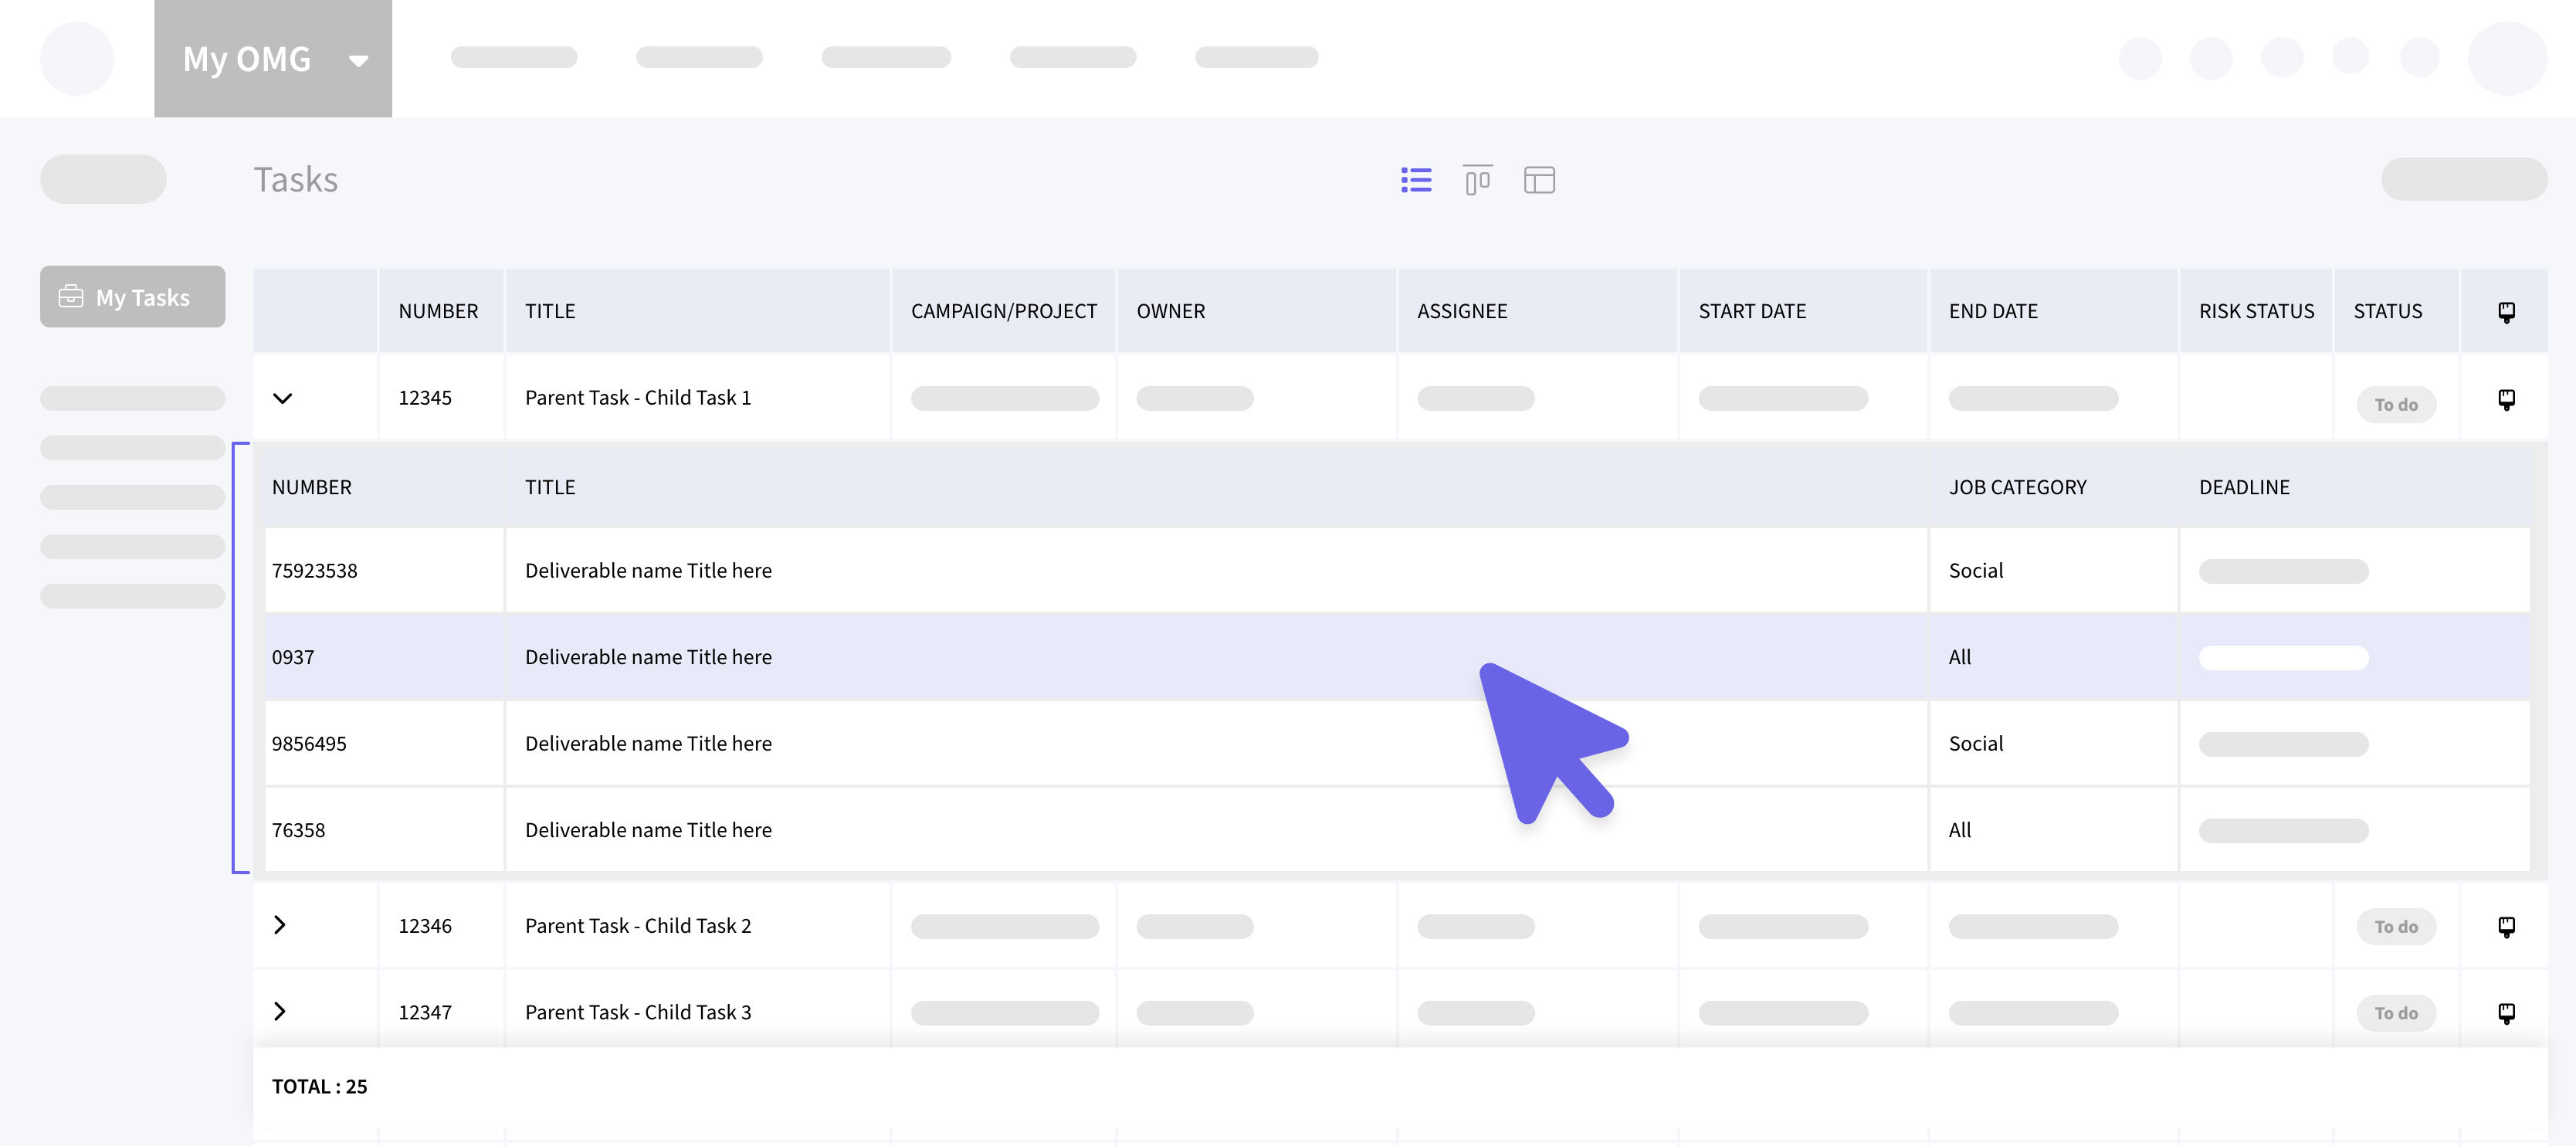Expand Parent Task - Child Task 2
The image size is (2576, 1146).
280,925
